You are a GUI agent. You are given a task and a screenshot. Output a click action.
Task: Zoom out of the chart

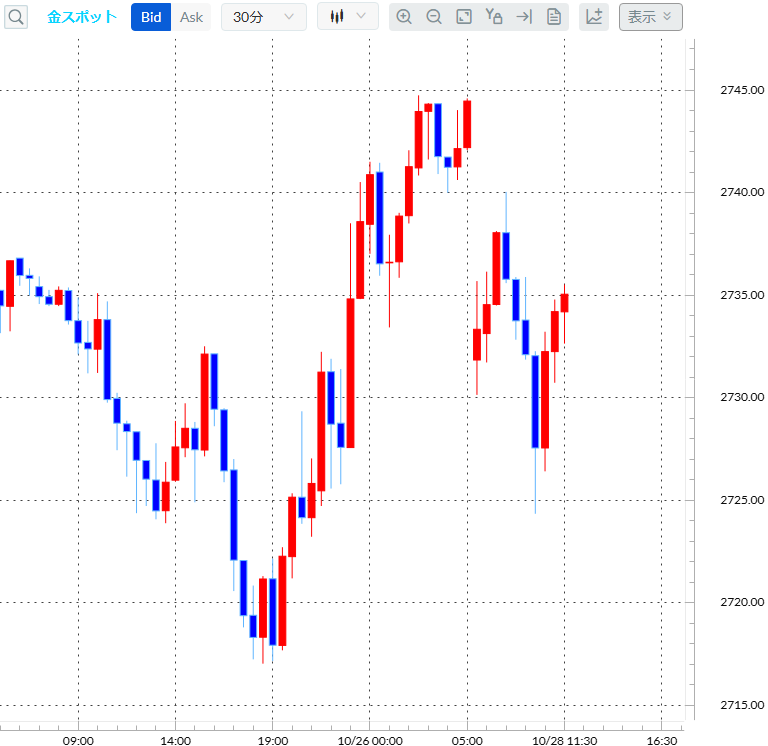(434, 17)
